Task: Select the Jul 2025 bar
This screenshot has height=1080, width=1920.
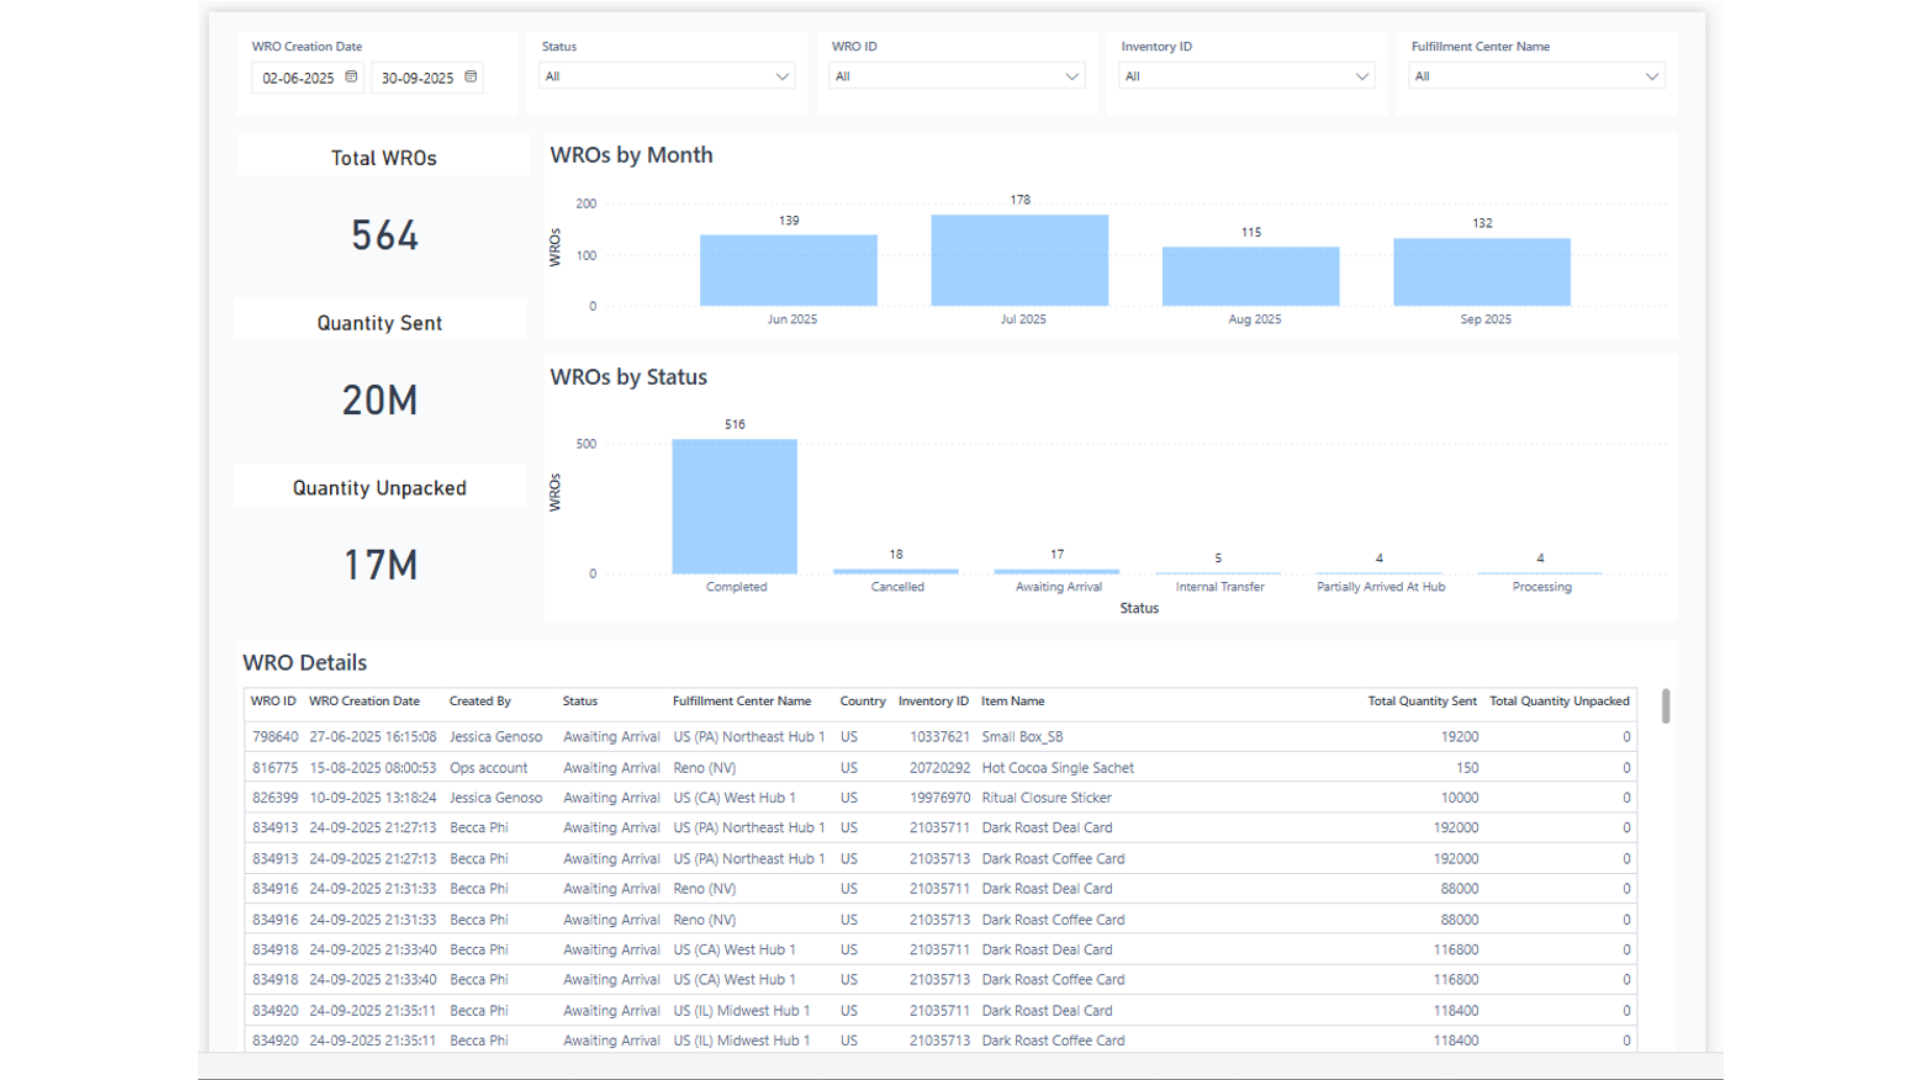Action: (1019, 261)
